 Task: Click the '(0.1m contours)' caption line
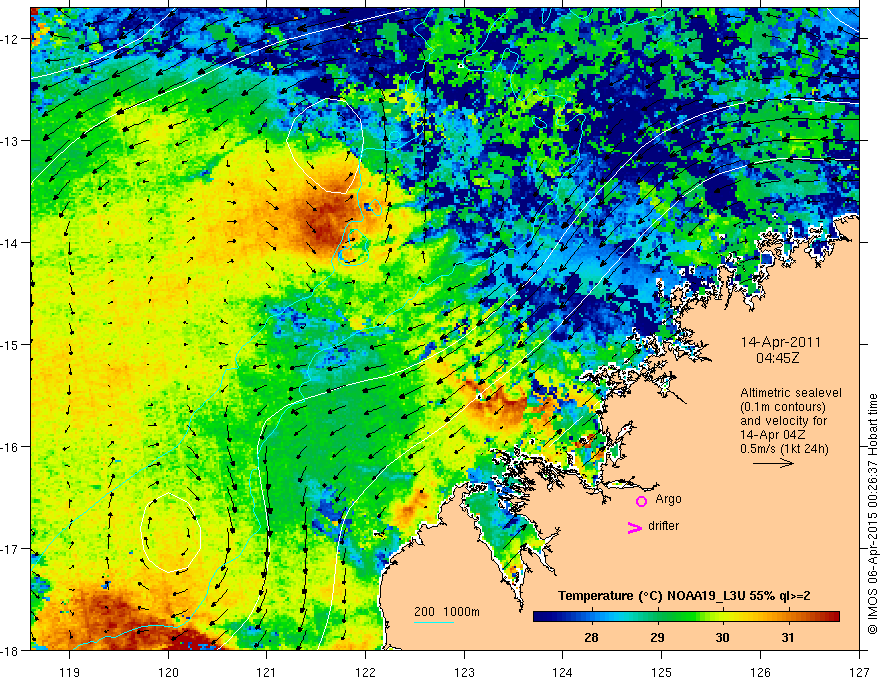coord(782,407)
